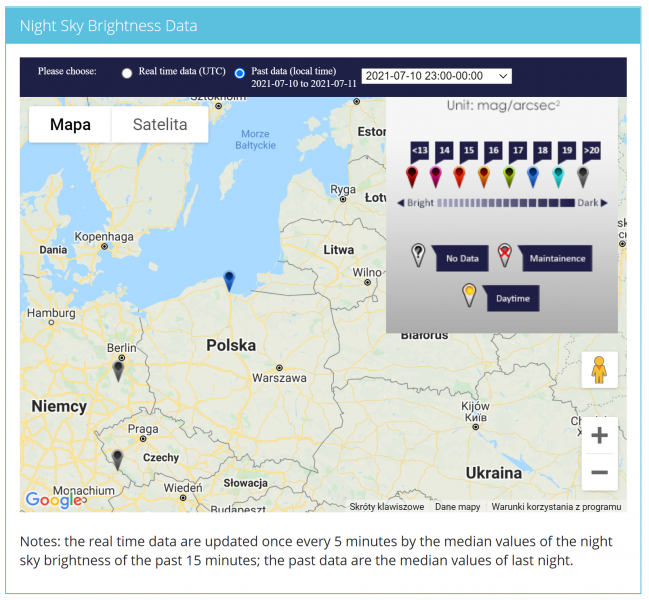
Task: Click the Maintainence red-cross pin
Action: (x=505, y=255)
